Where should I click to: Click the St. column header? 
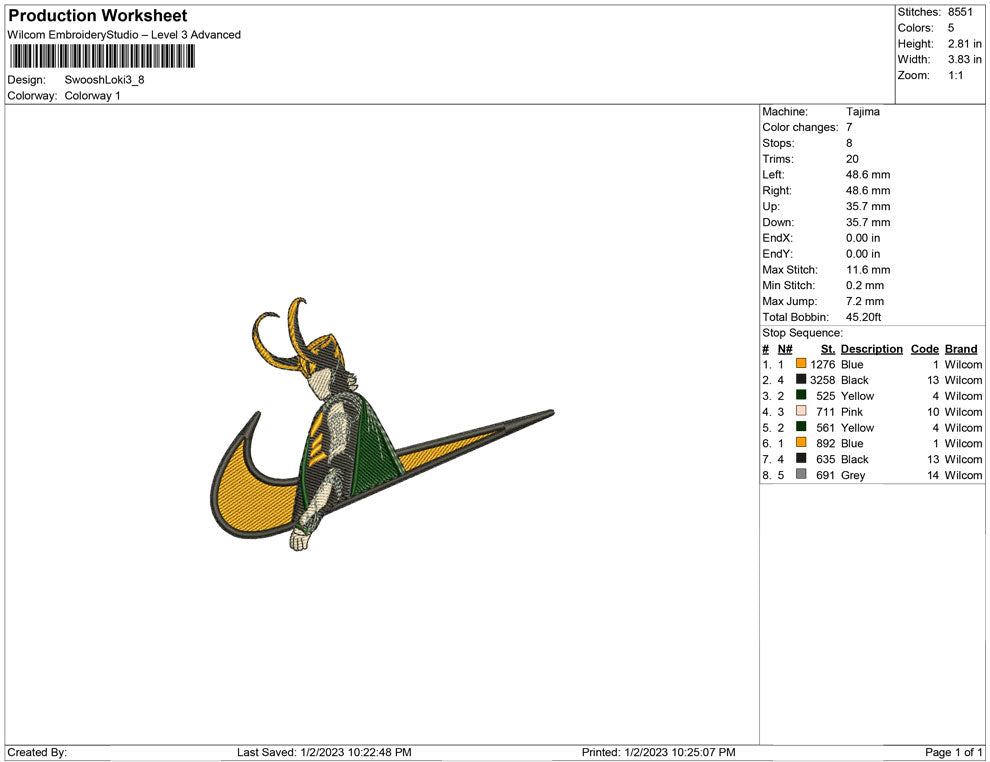(x=827, y=349)
